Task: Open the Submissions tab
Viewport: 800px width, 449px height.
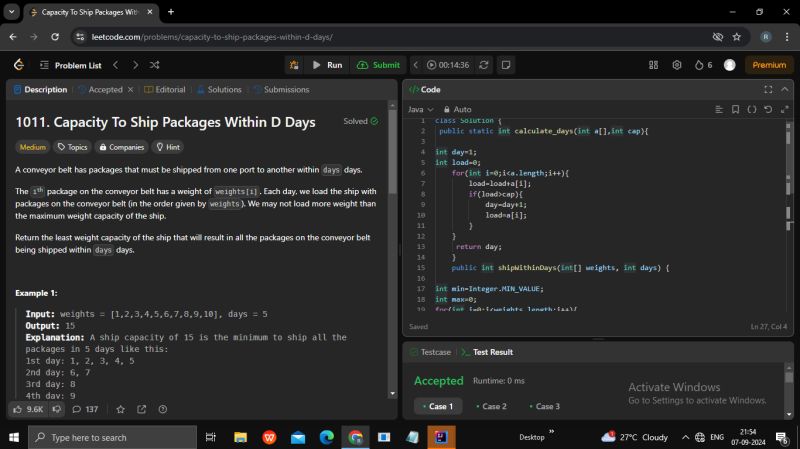Action: pos(281,89)
